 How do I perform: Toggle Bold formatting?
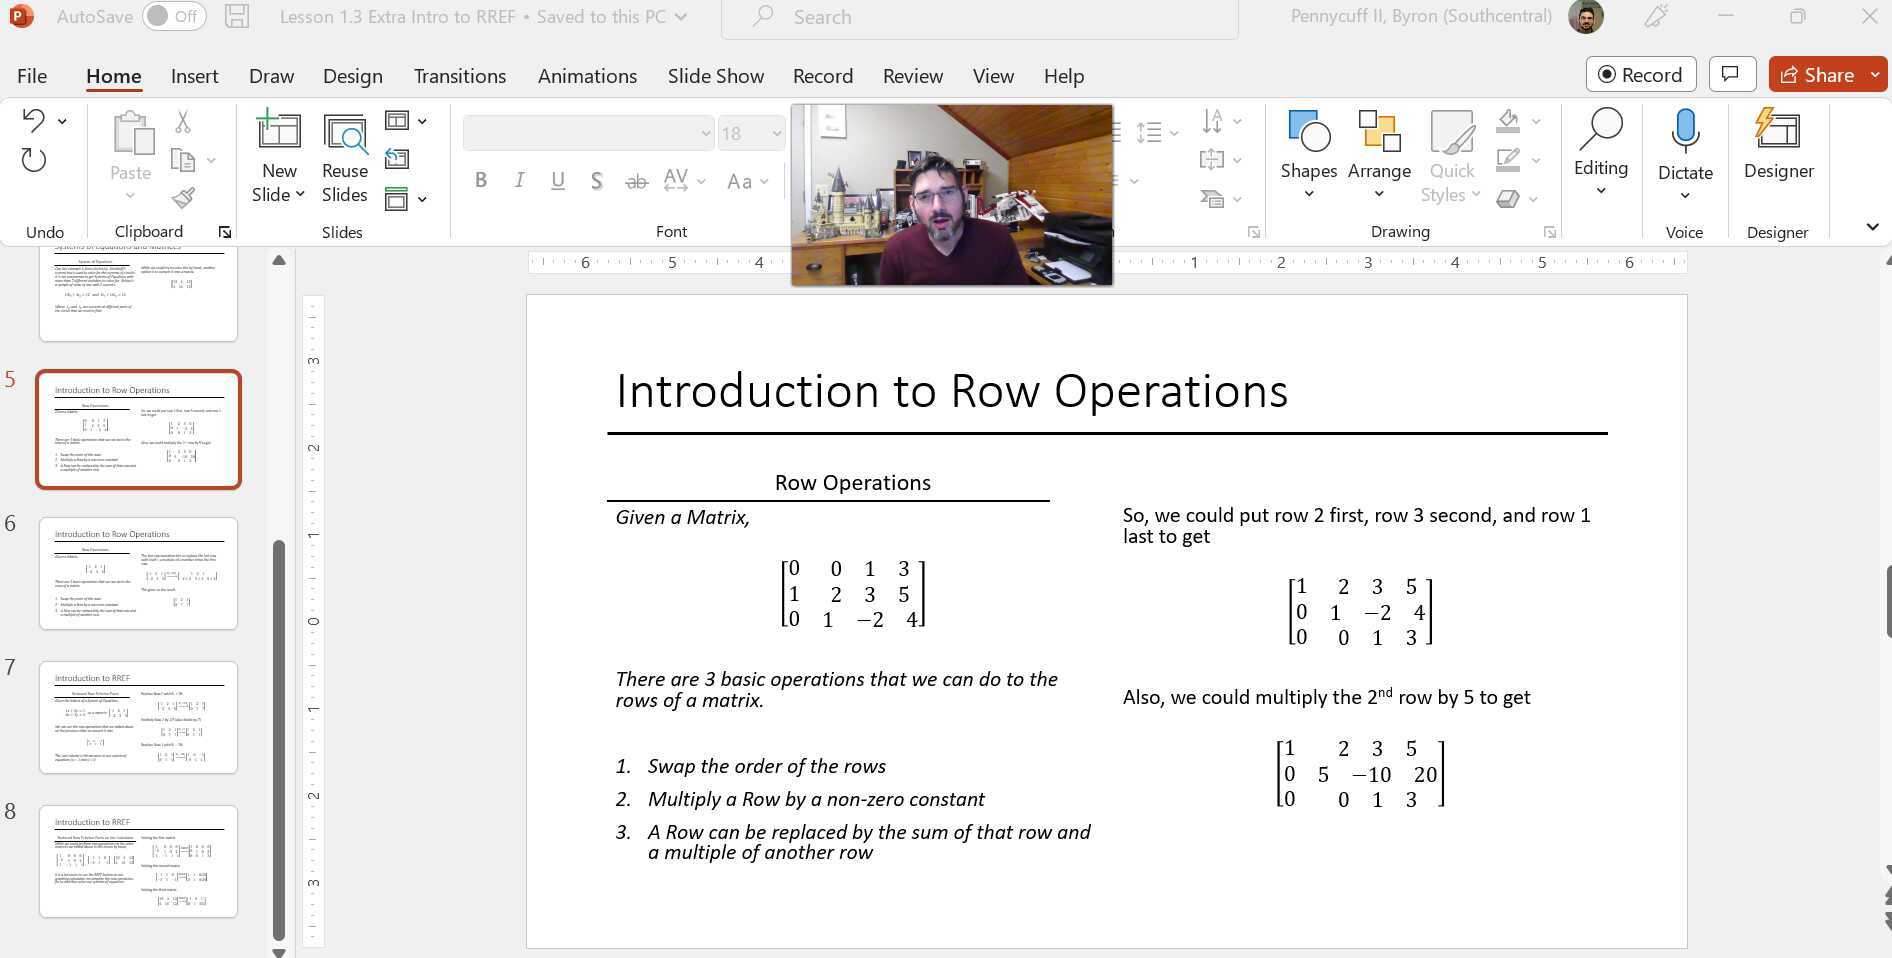pos(481,181)
